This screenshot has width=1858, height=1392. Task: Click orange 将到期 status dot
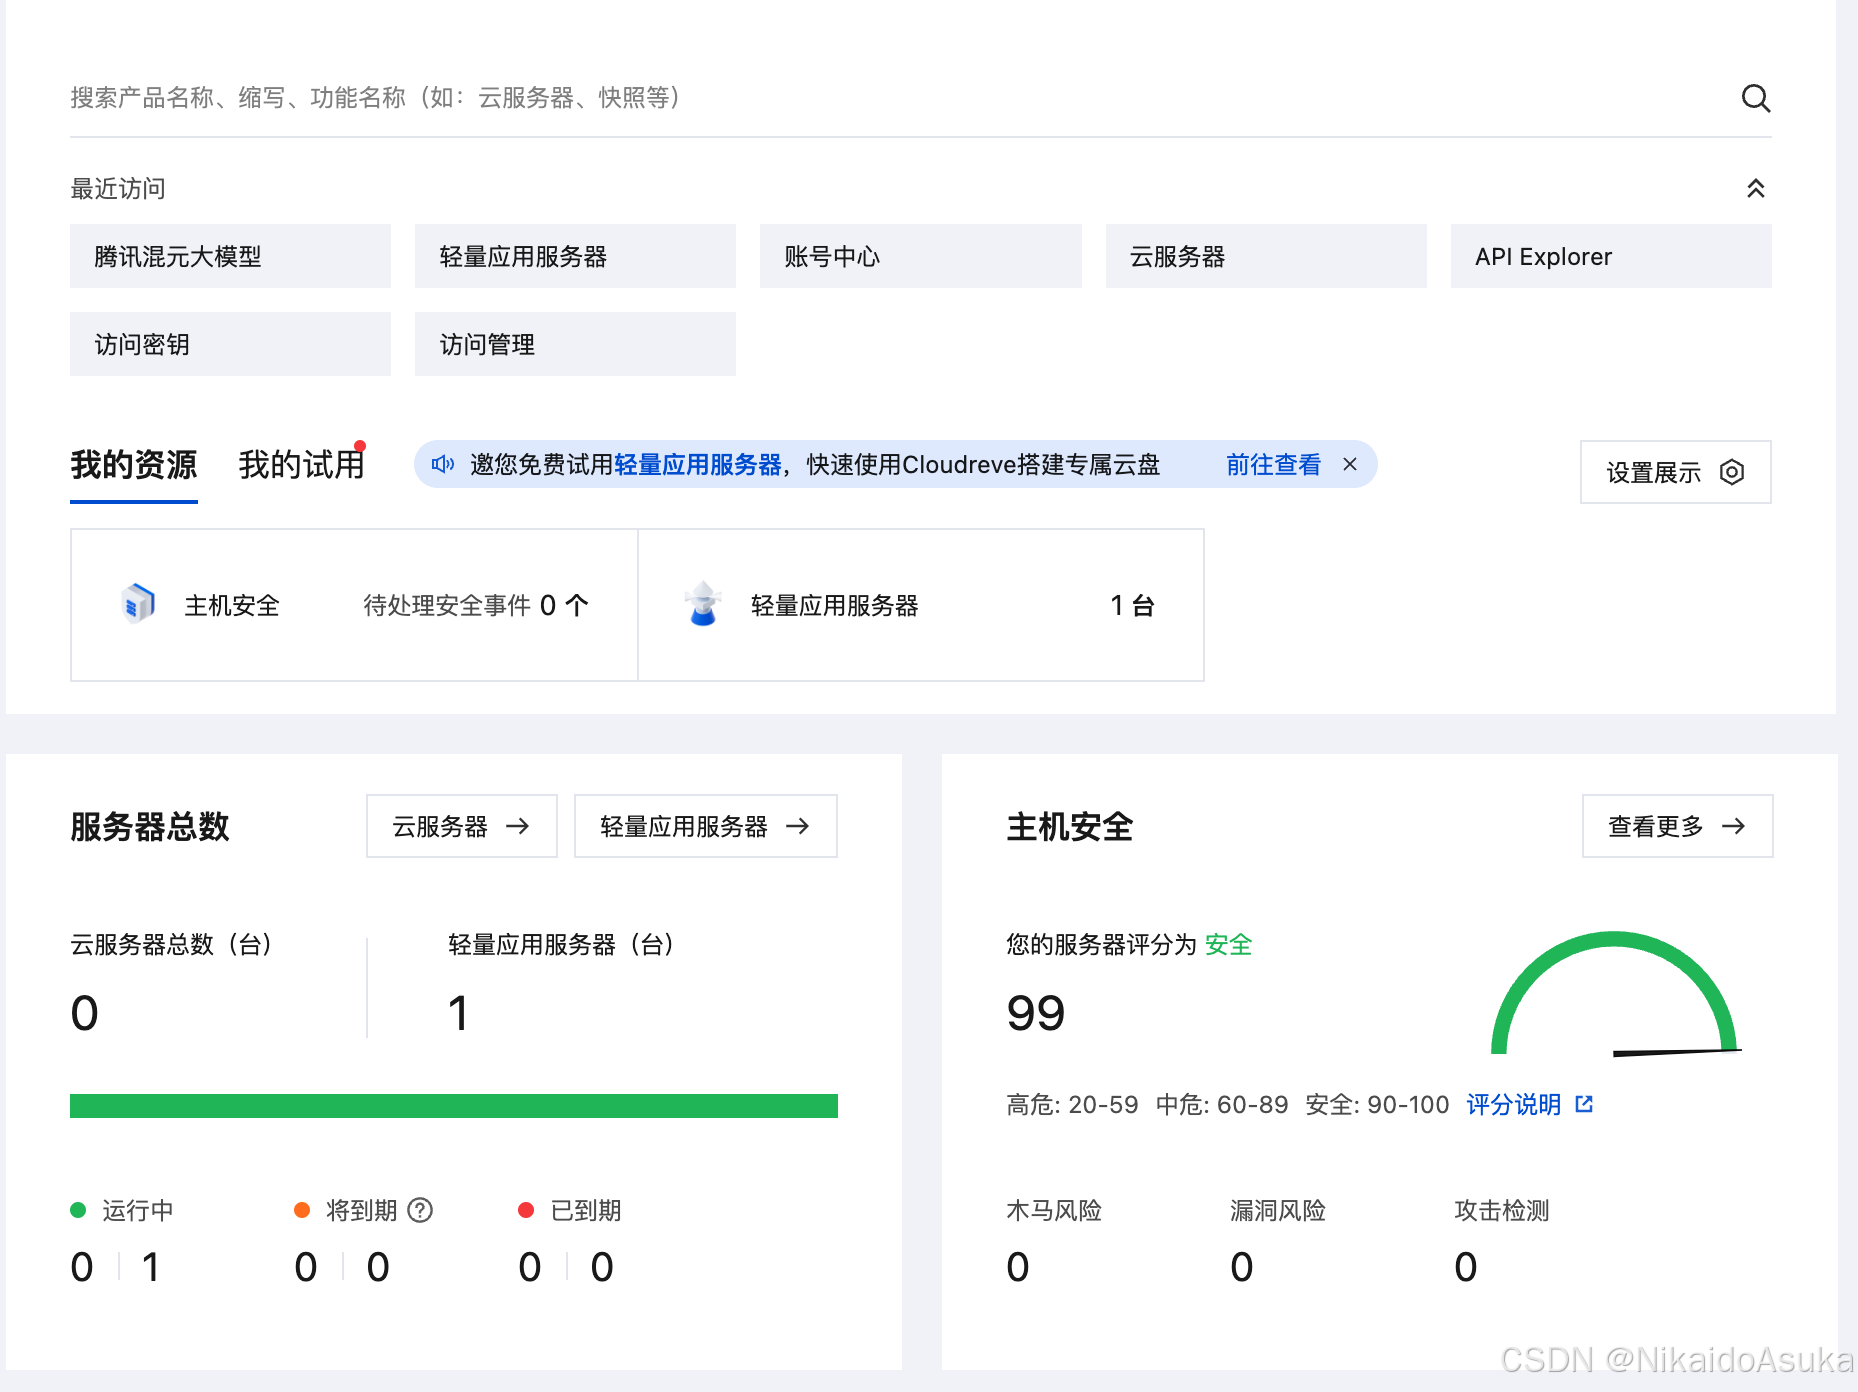tap(302, 1210)
